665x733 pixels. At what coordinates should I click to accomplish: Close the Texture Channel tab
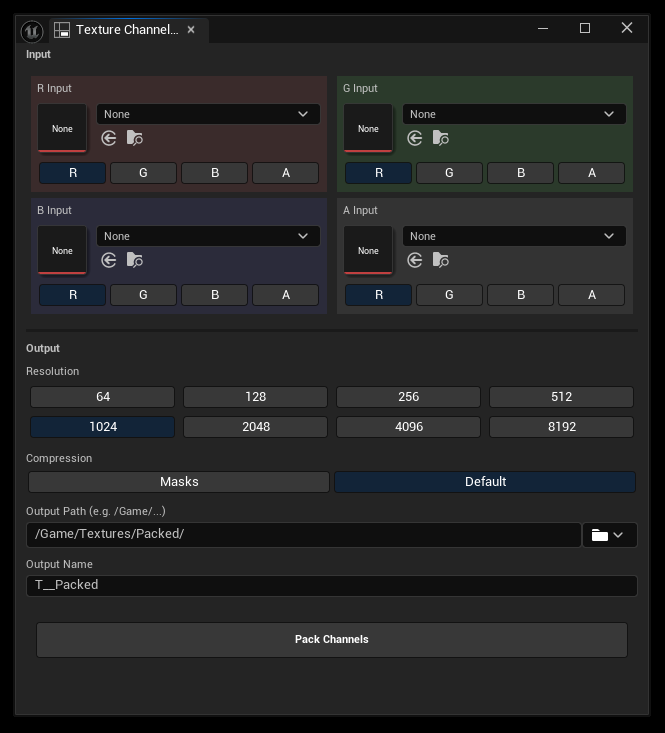tap(191, 29)
